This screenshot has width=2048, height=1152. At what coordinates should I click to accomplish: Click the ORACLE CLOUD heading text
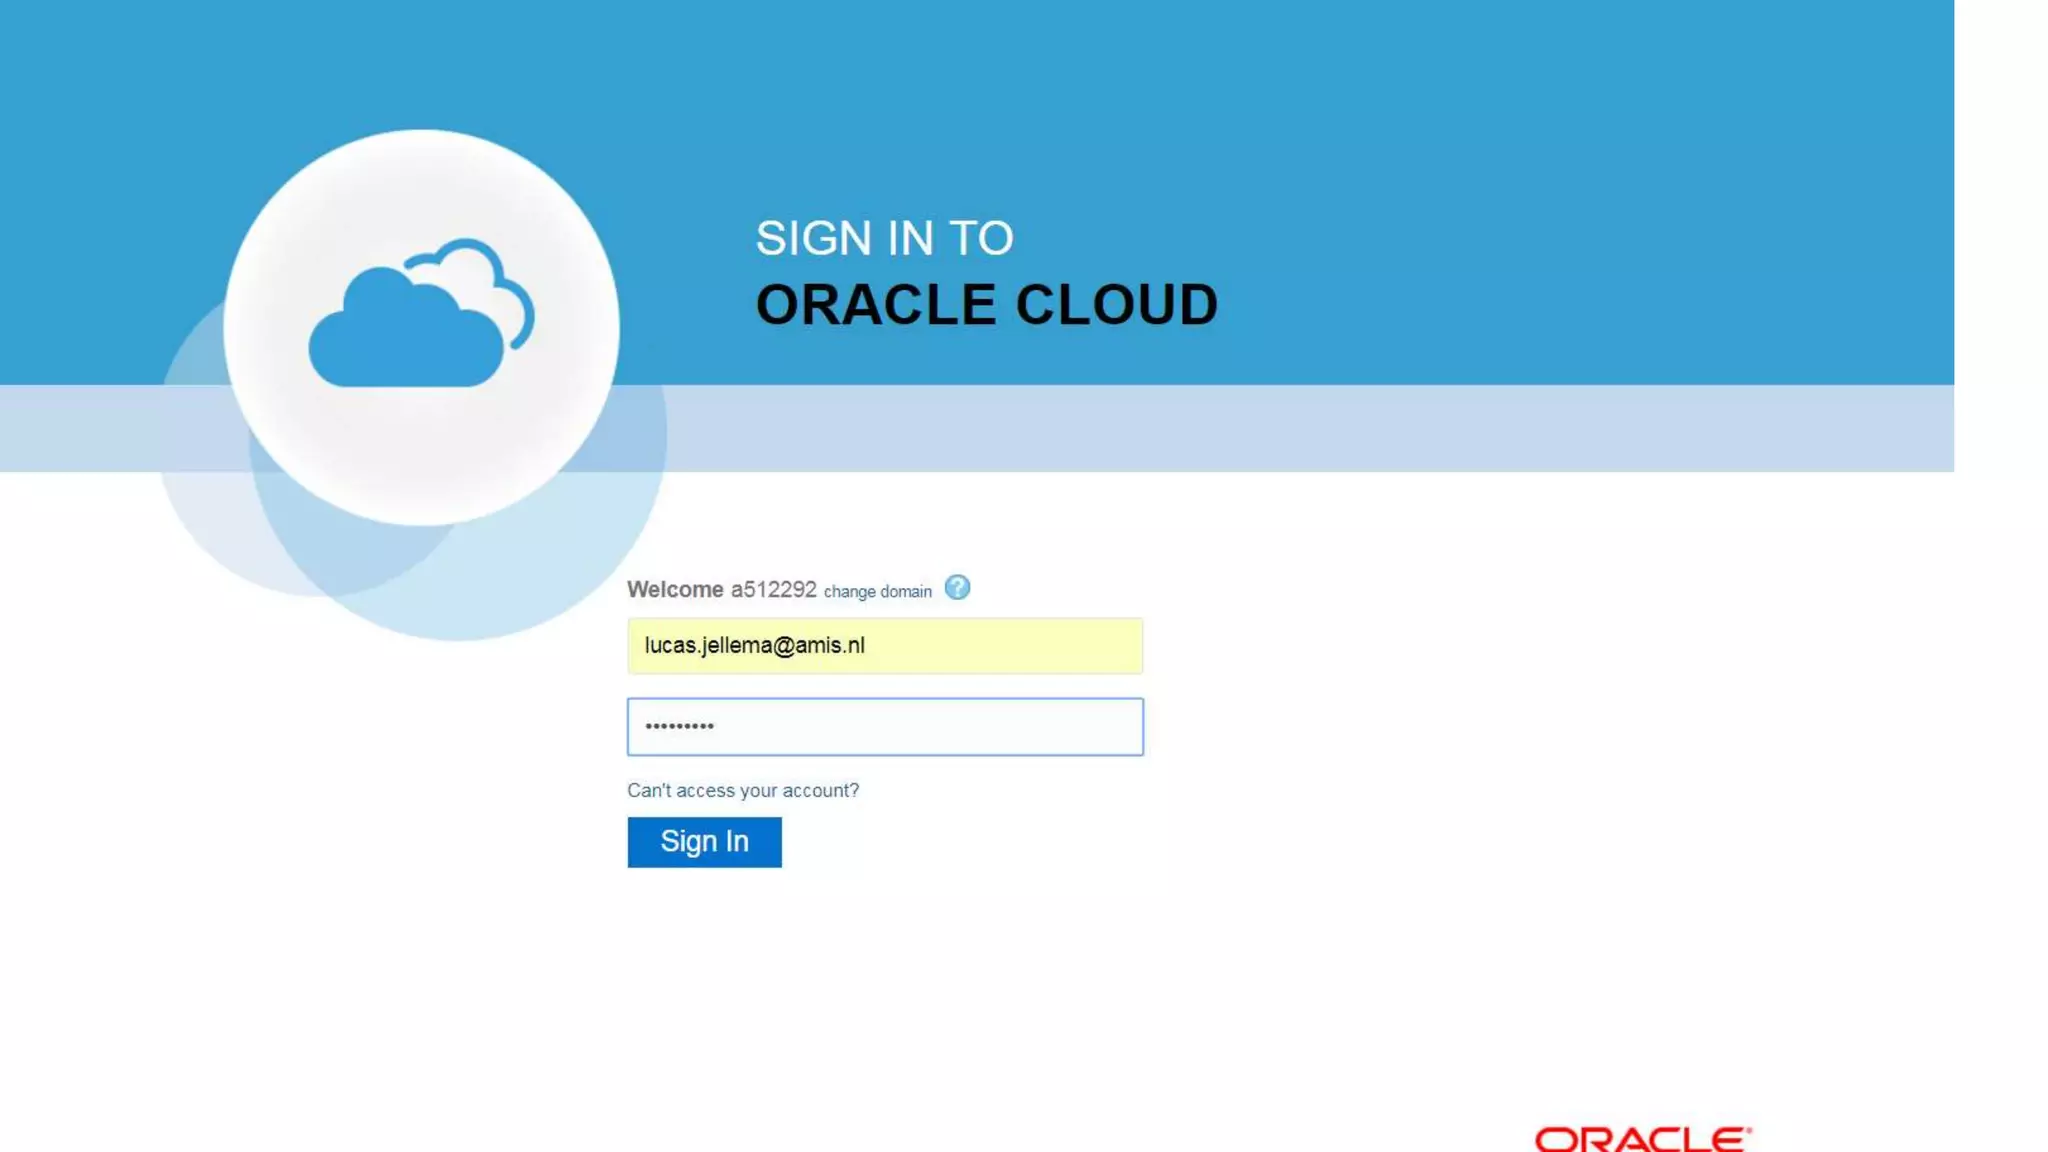pyautogui.click(x=986, y=305)
